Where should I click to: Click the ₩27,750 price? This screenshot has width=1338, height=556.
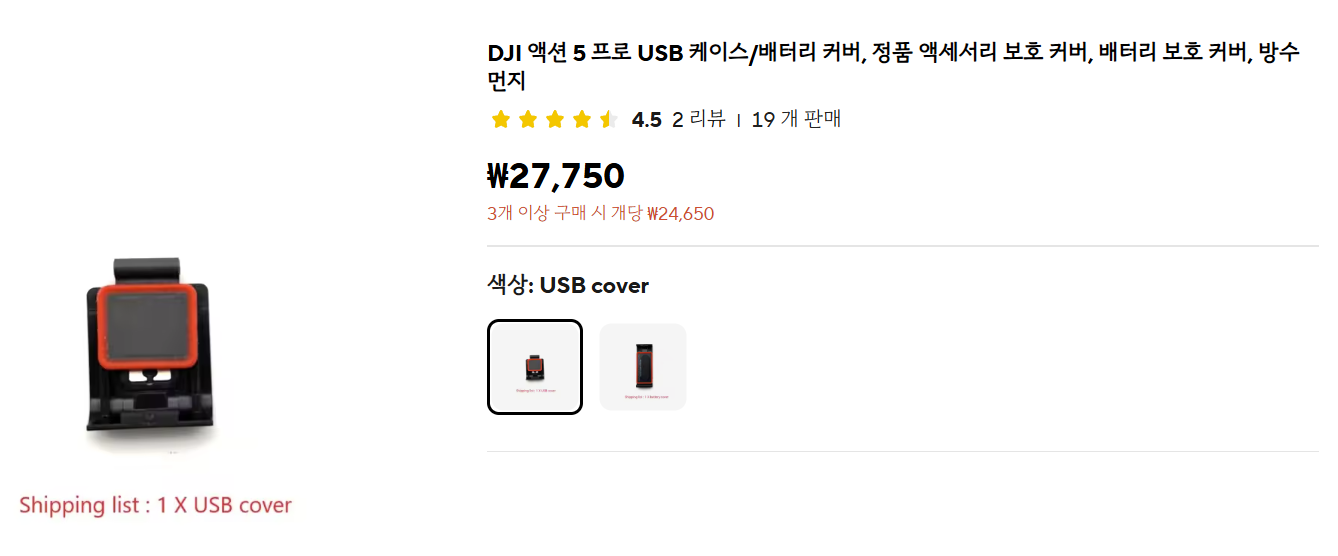tap(556, 176)
